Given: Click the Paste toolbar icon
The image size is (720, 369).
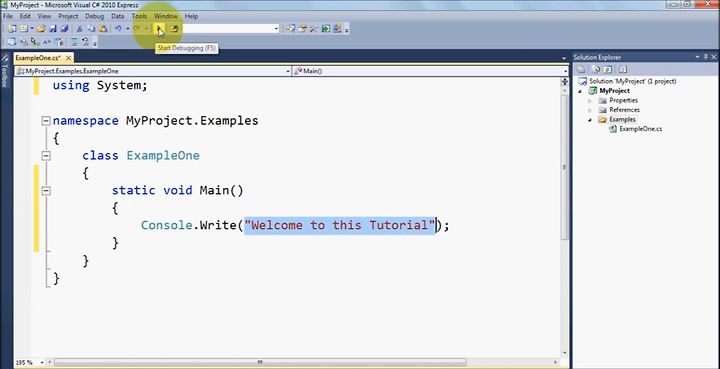Looking at the screenshot, I should point(103,28).
